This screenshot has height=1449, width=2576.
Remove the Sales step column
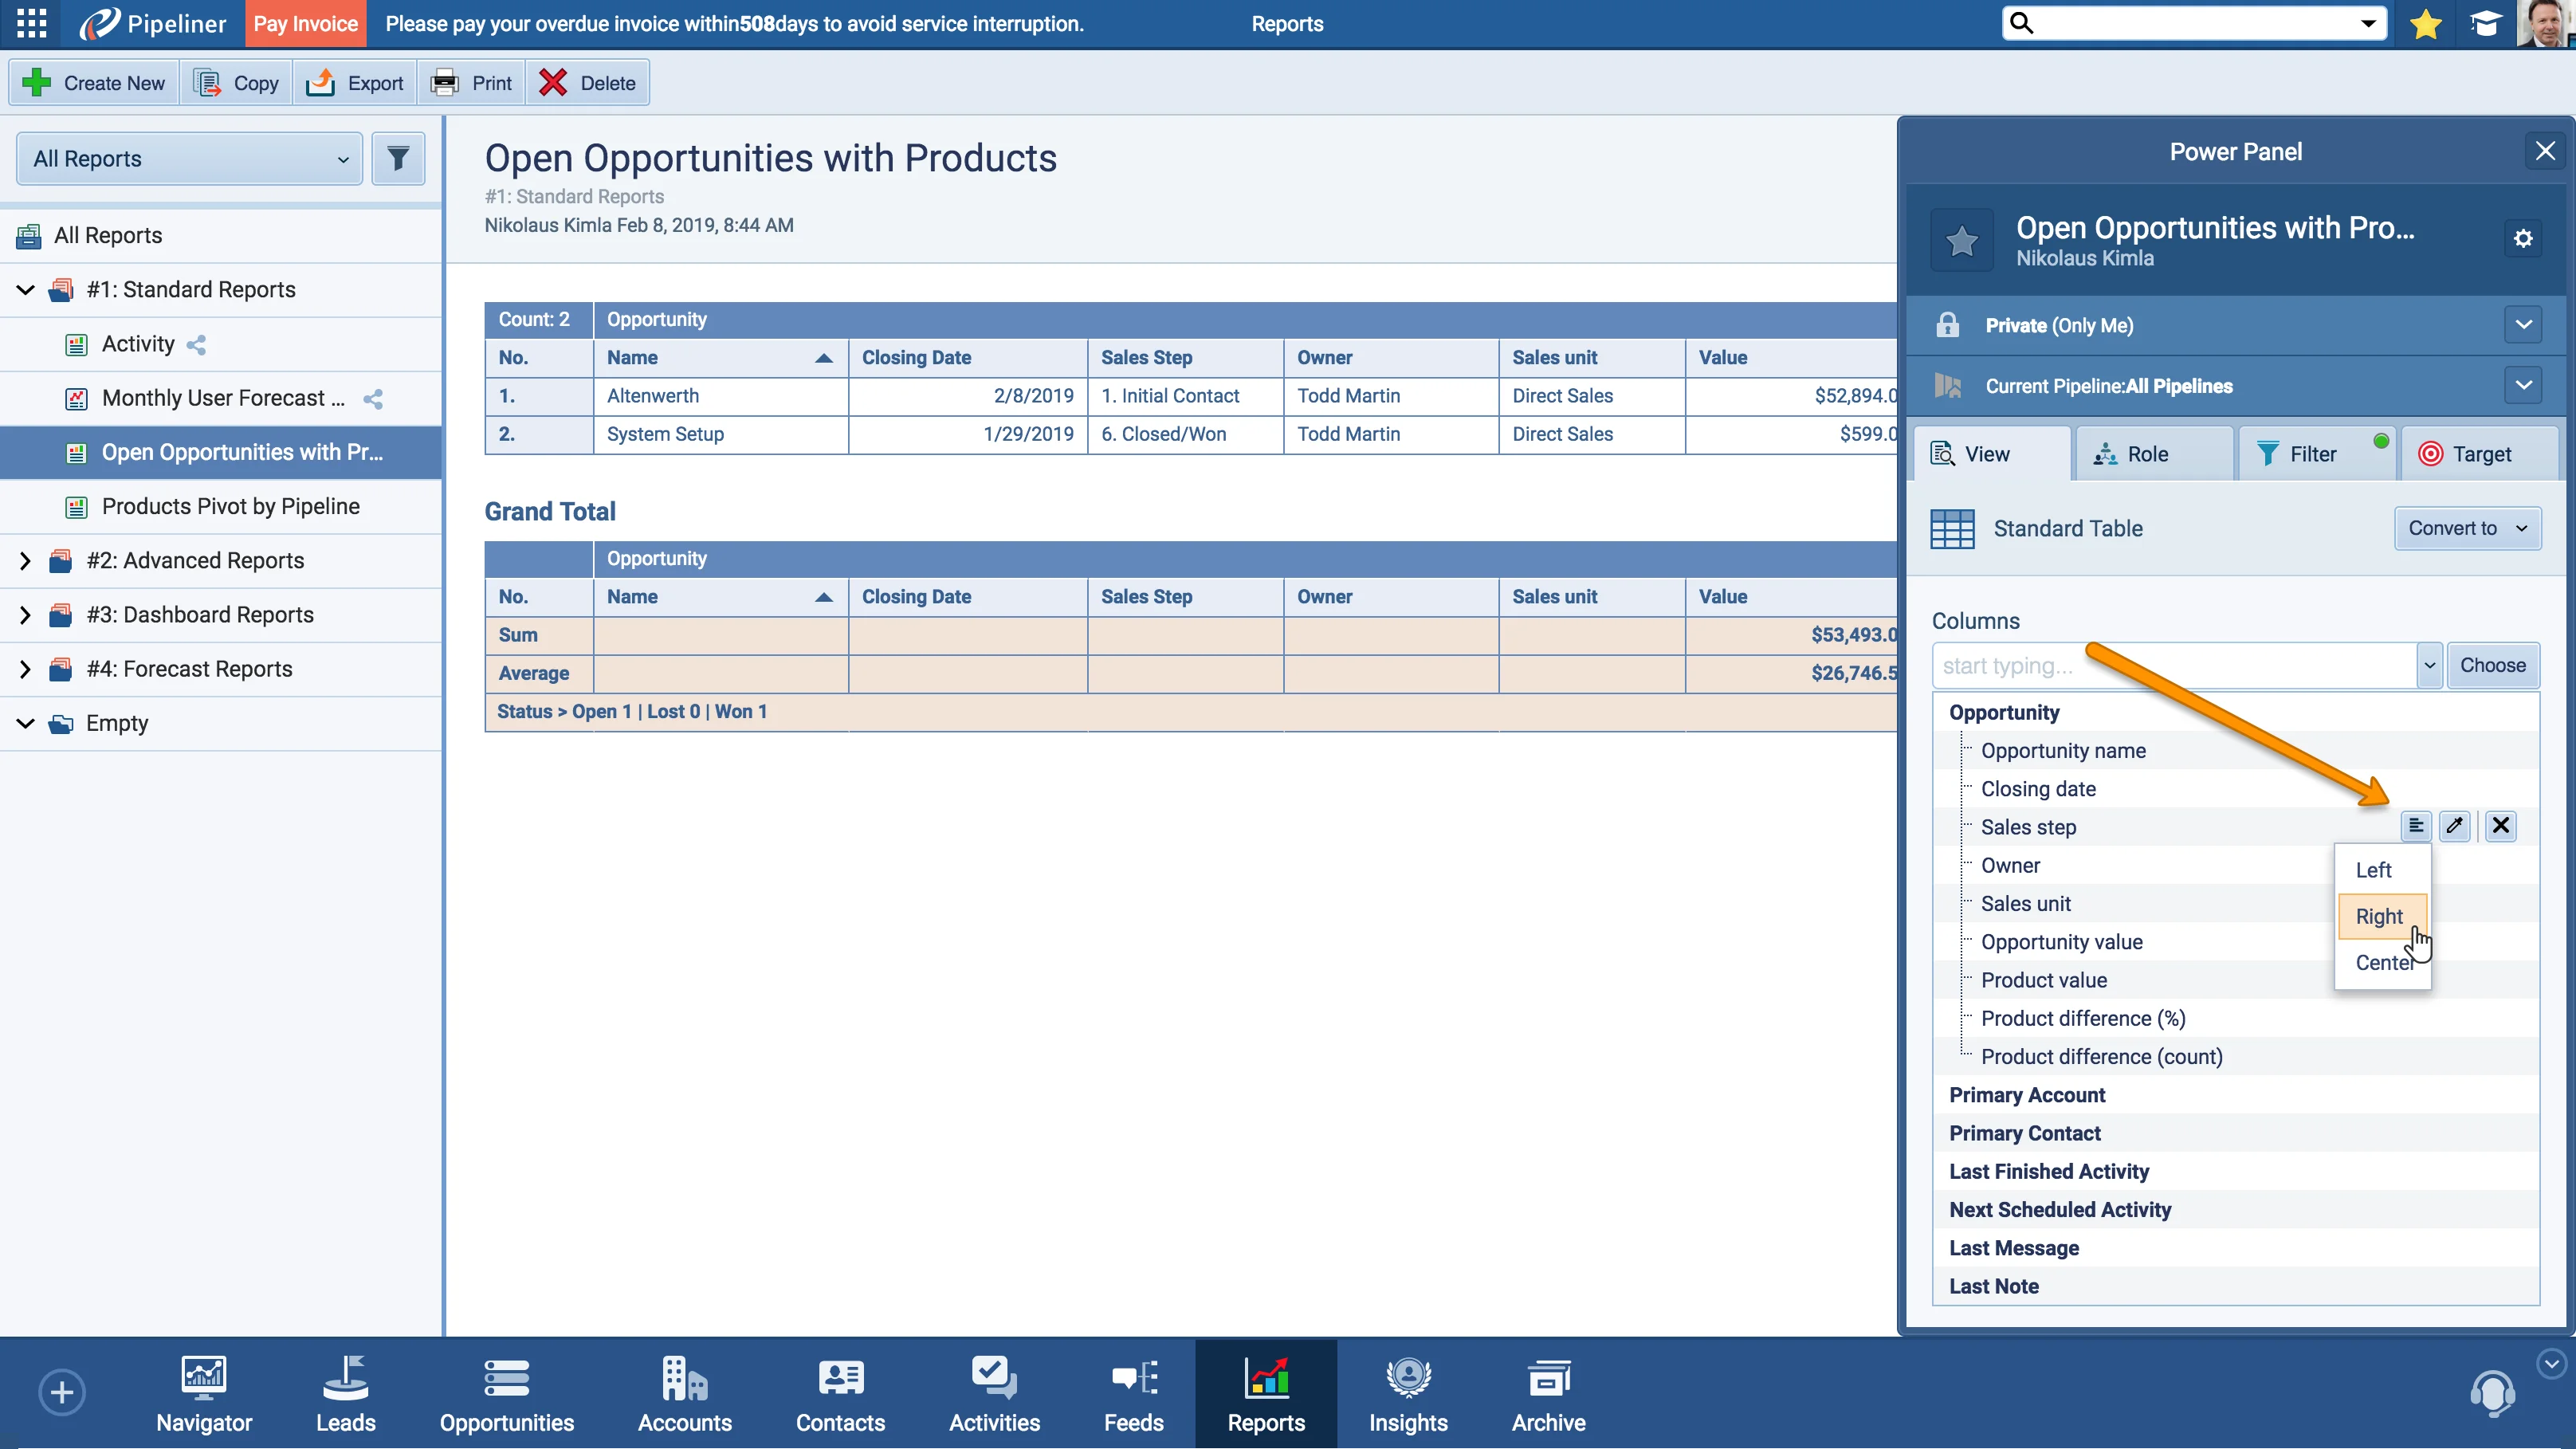click(2501, 826)
